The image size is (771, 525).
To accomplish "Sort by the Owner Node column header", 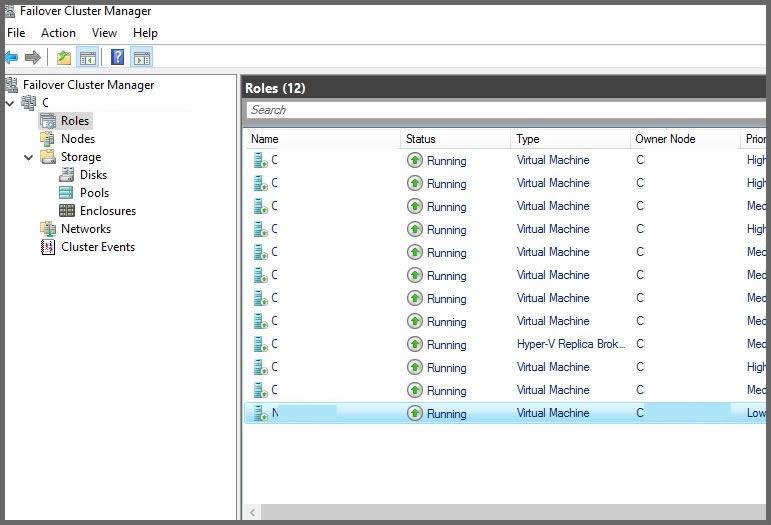I will pos(665,139).
